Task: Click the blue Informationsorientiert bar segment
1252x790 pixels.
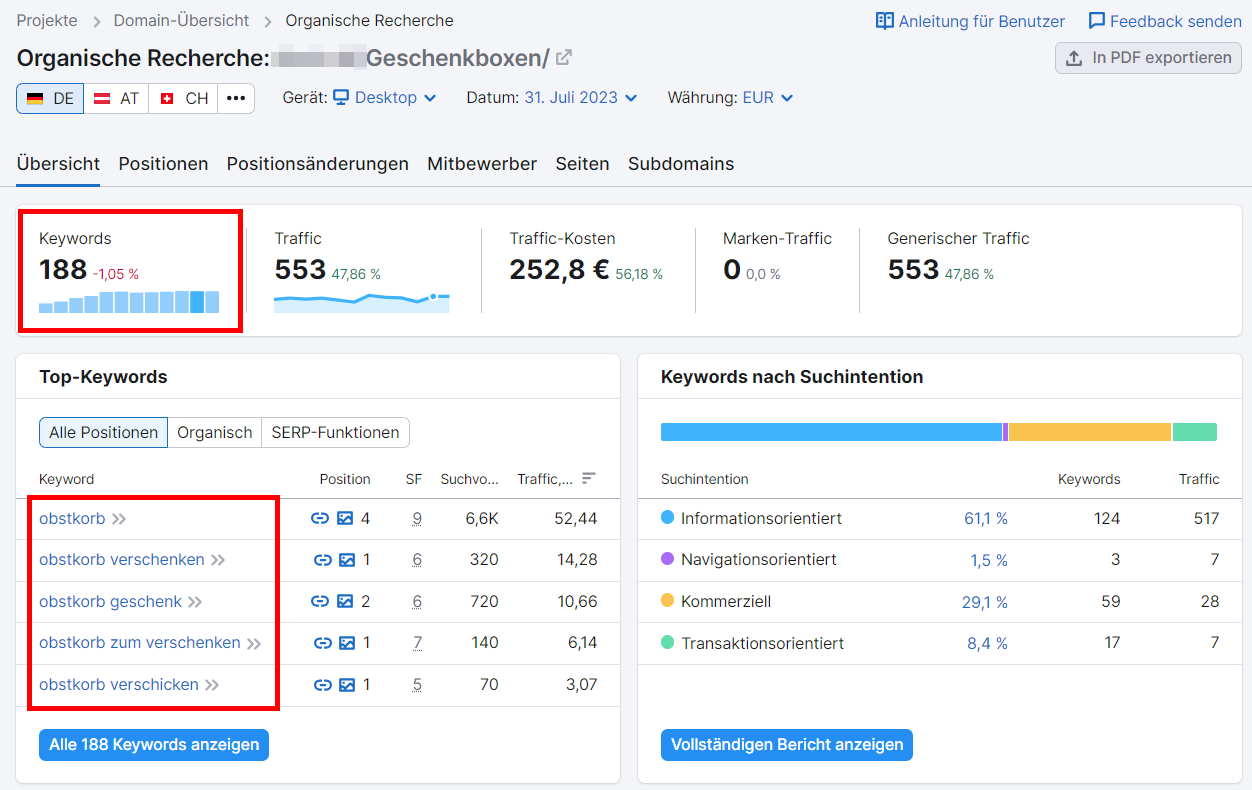Action: pyautogui.click(x=830, y=431)
